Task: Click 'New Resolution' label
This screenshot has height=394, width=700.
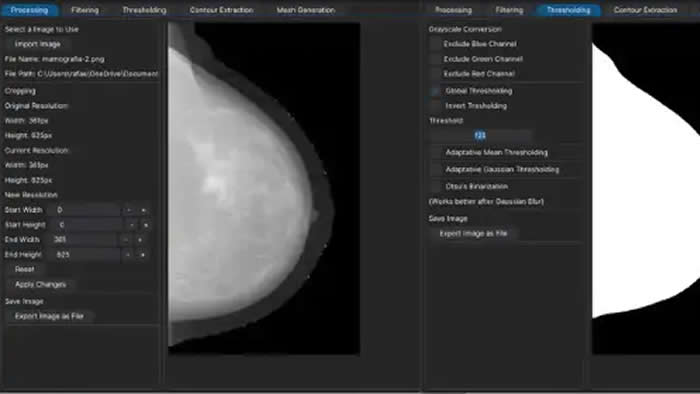Action: click(31, 195)
